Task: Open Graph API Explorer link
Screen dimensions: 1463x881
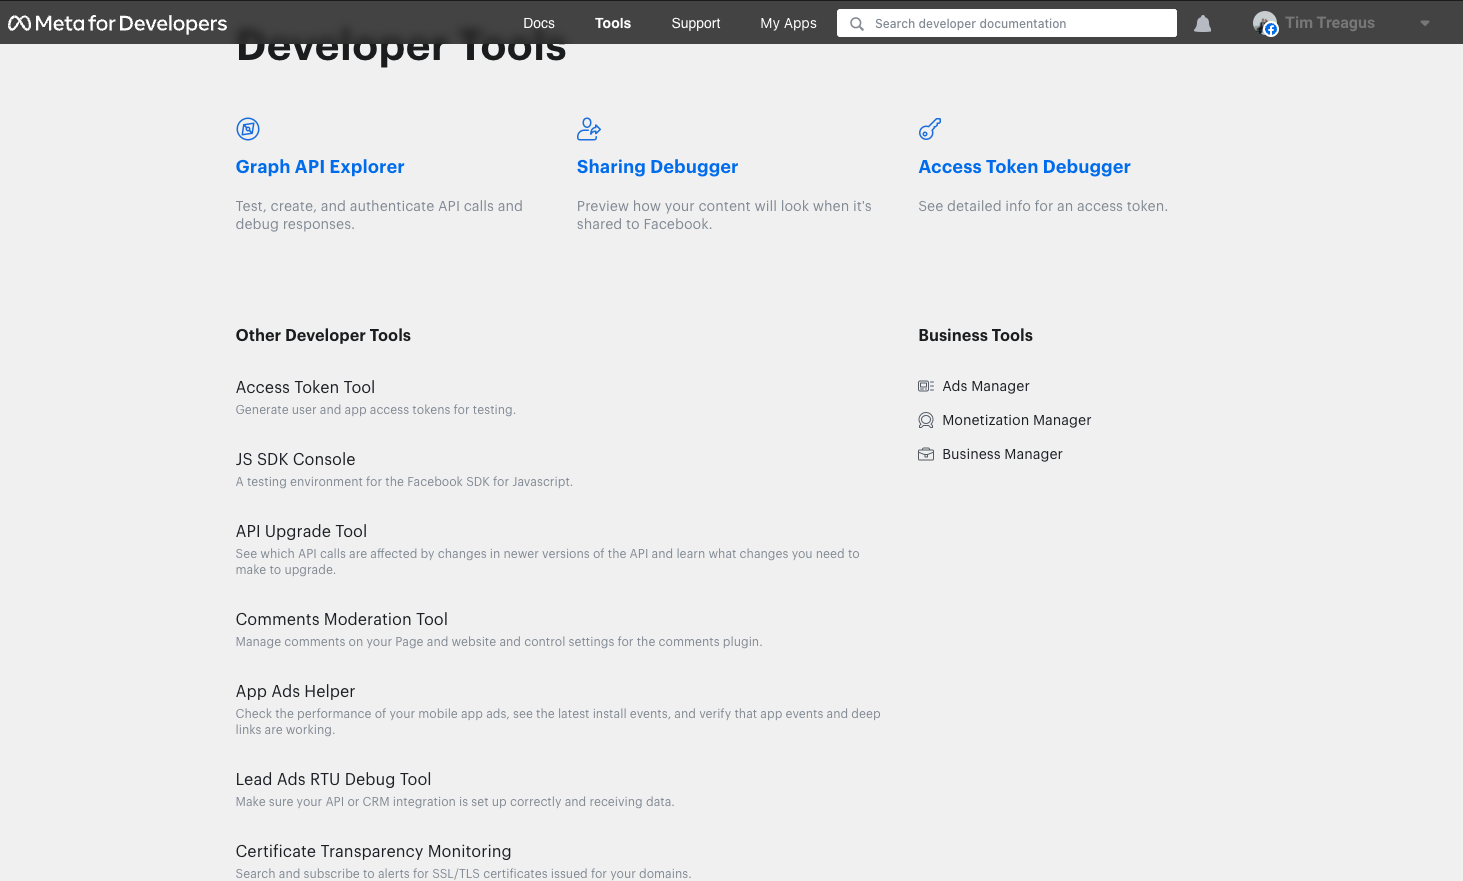Action: coord(320,167)
